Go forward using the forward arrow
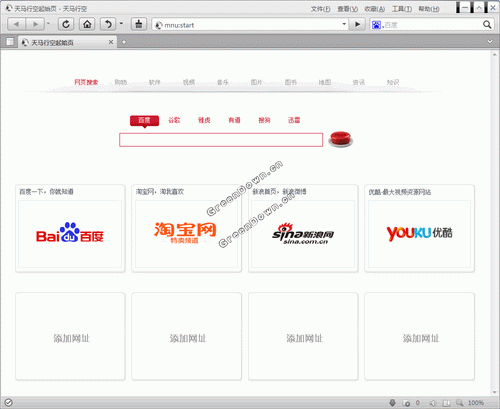Viewport: 500px width, 409px height. coord(35,24)
